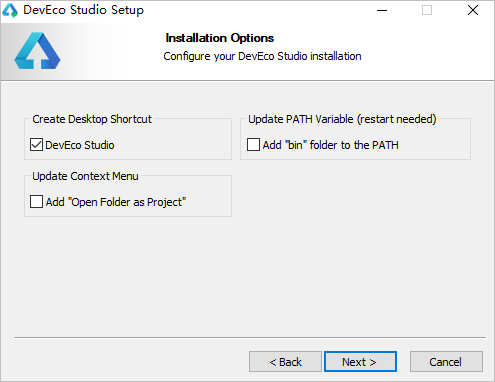This screenshot has width=495, height=382.
Task: Uncheck the DevEco Studio desktop shortcut checkbox
Action: tap(36, 145)
